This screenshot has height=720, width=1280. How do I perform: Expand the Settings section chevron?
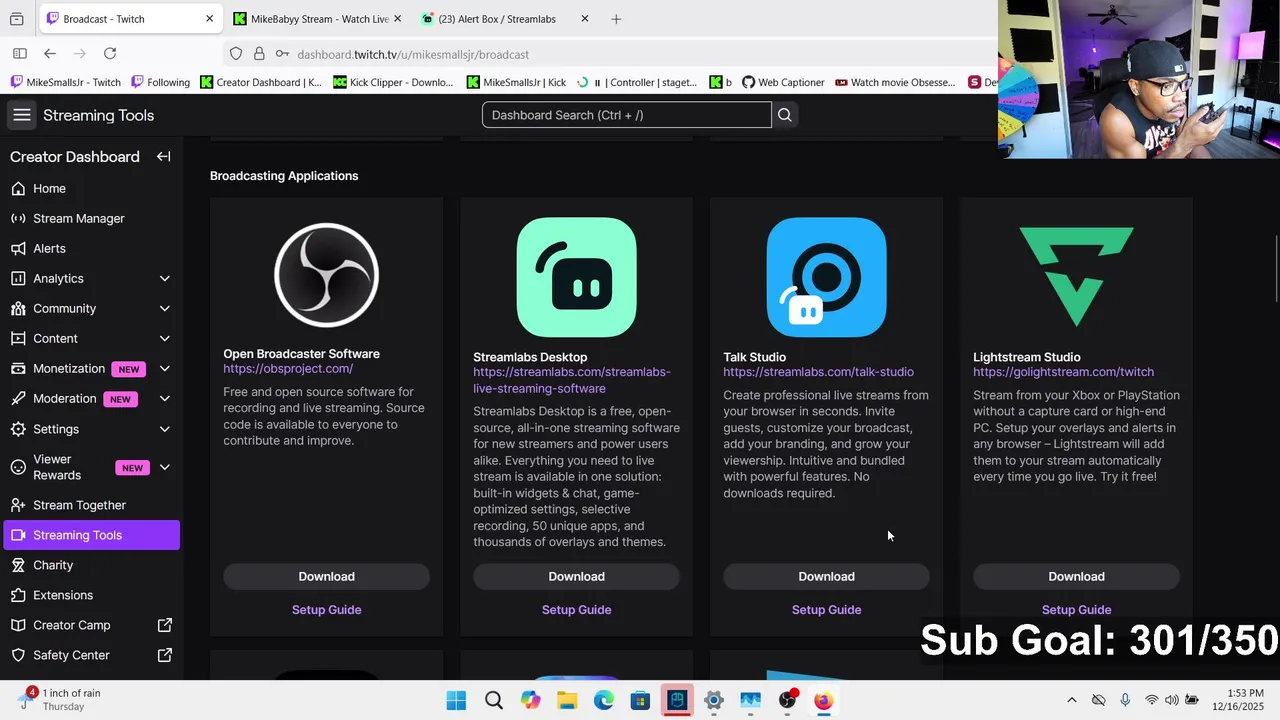[165, 429]
